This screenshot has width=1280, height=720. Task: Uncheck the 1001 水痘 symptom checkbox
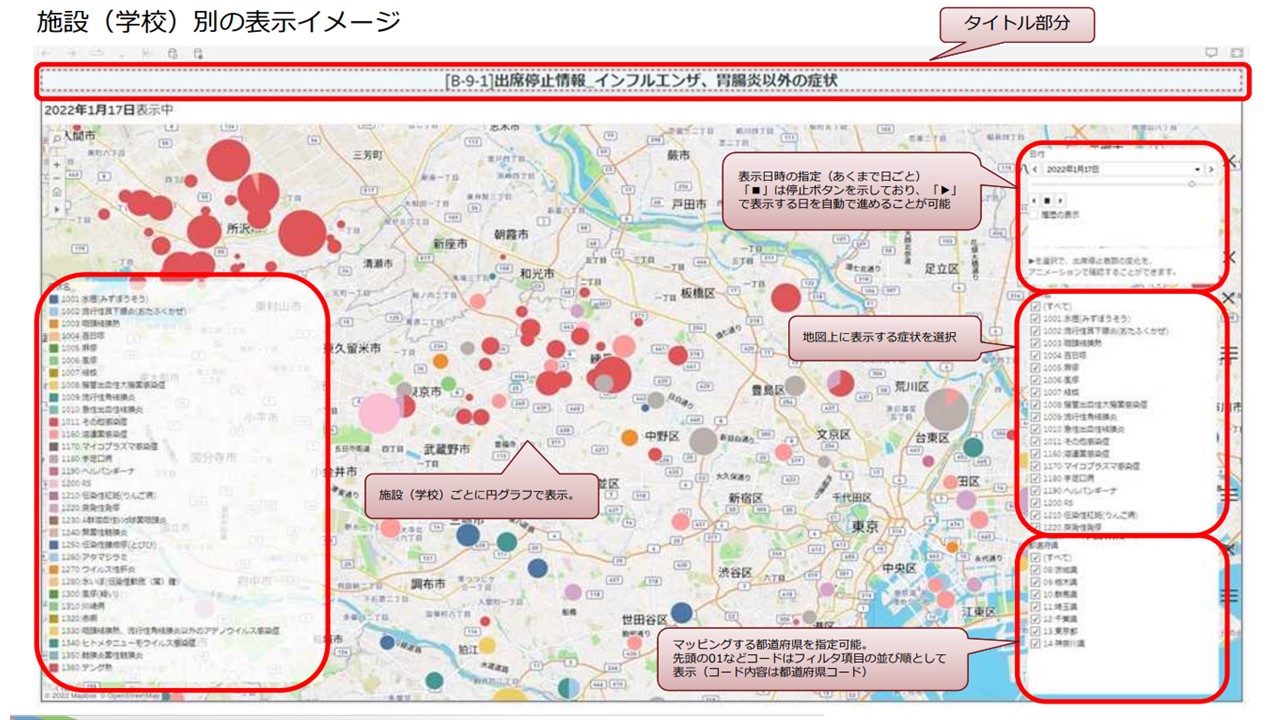click(1036, 318)
